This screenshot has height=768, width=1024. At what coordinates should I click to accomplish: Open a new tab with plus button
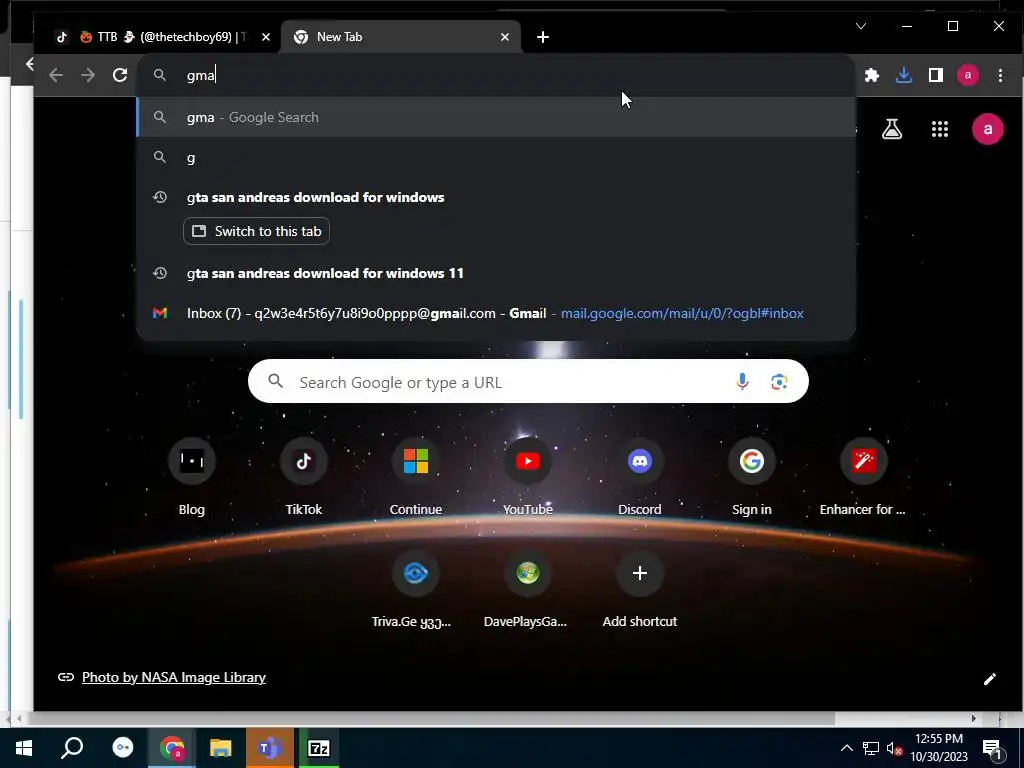(x=543, y=37)
